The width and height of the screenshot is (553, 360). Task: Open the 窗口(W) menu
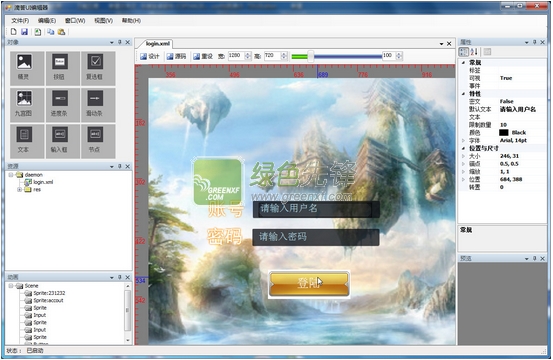75,21
